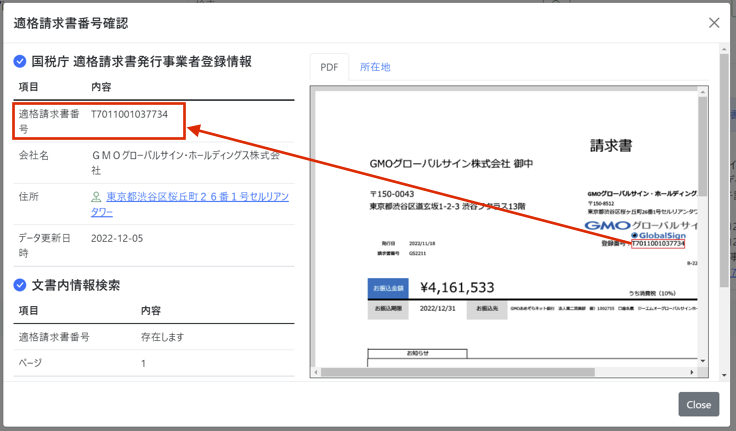Switch to the PDF tab
Viewport: 736px width, 431px height.
point(329,67)
